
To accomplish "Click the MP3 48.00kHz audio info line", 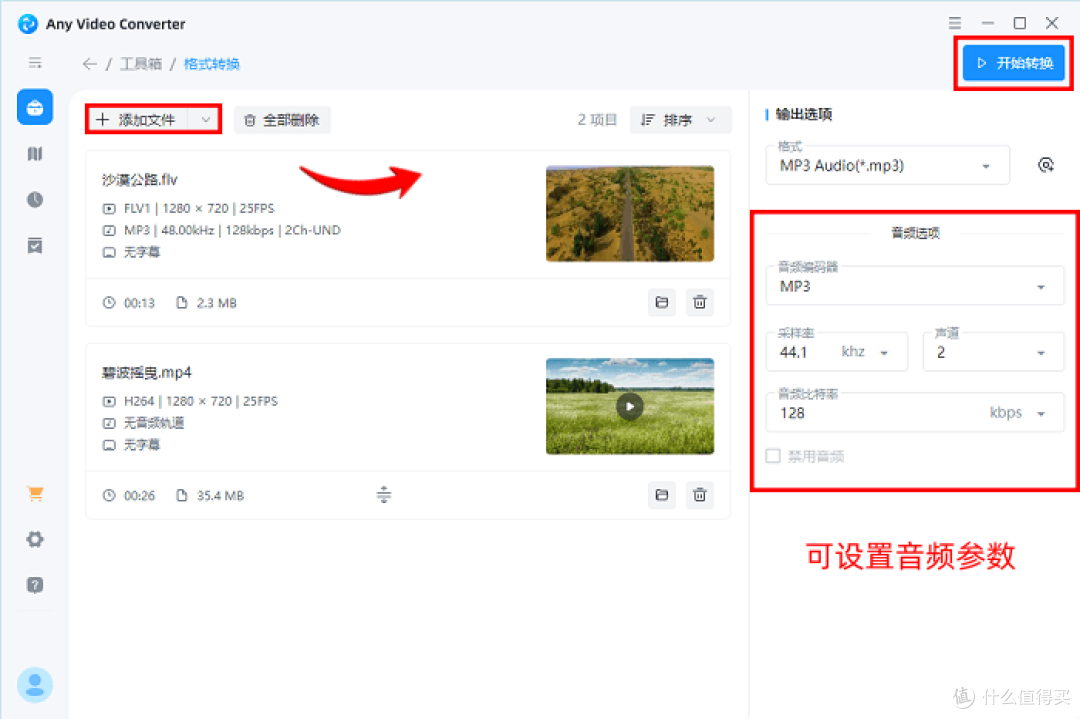I will tap(232, 230).
